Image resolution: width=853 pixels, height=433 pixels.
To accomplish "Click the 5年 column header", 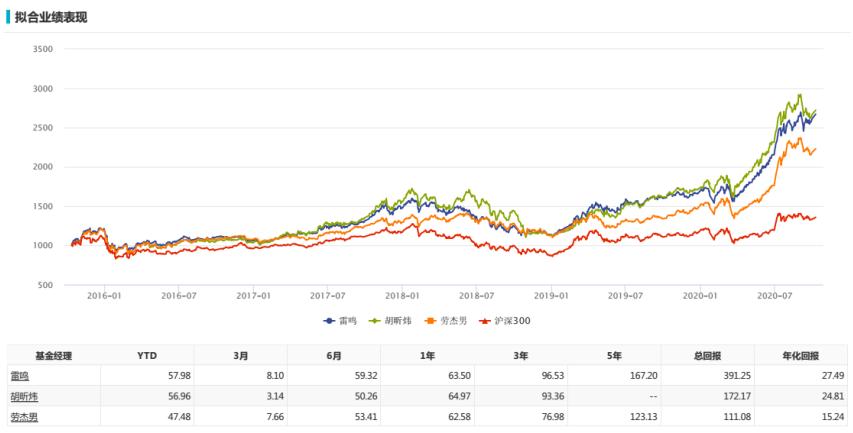I will [x=615, y=354].
